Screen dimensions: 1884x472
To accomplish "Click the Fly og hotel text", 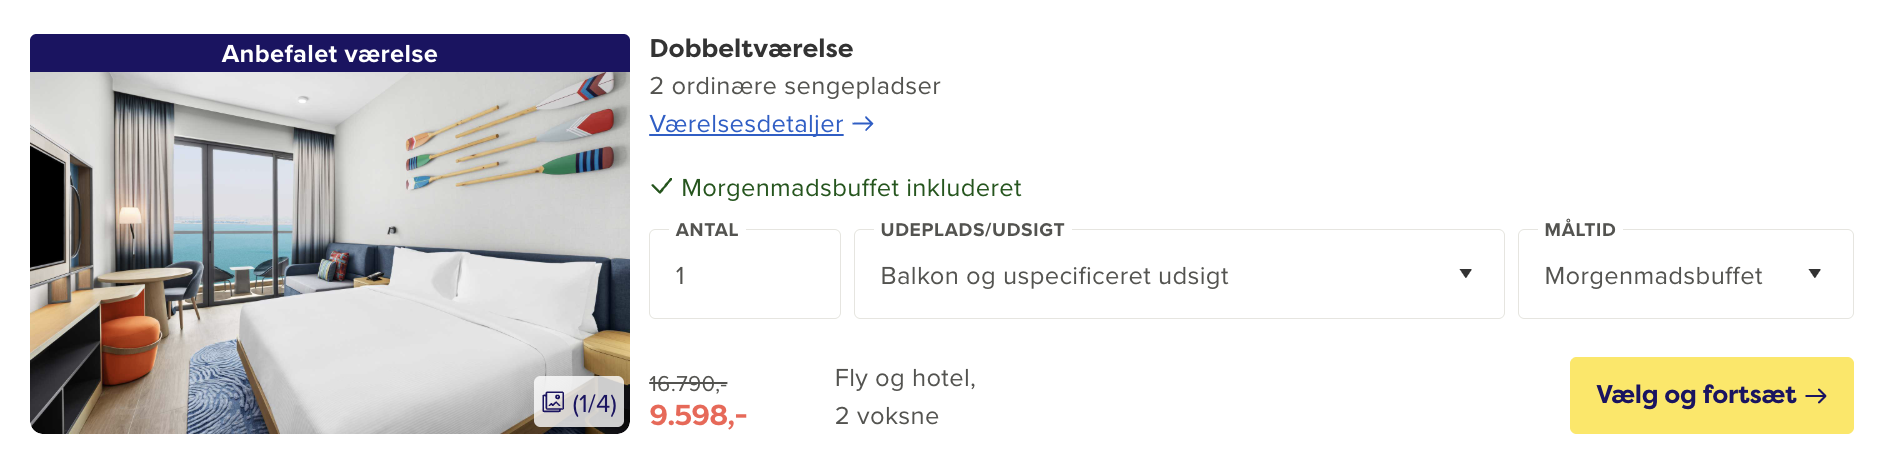I will tap(905, 378).
